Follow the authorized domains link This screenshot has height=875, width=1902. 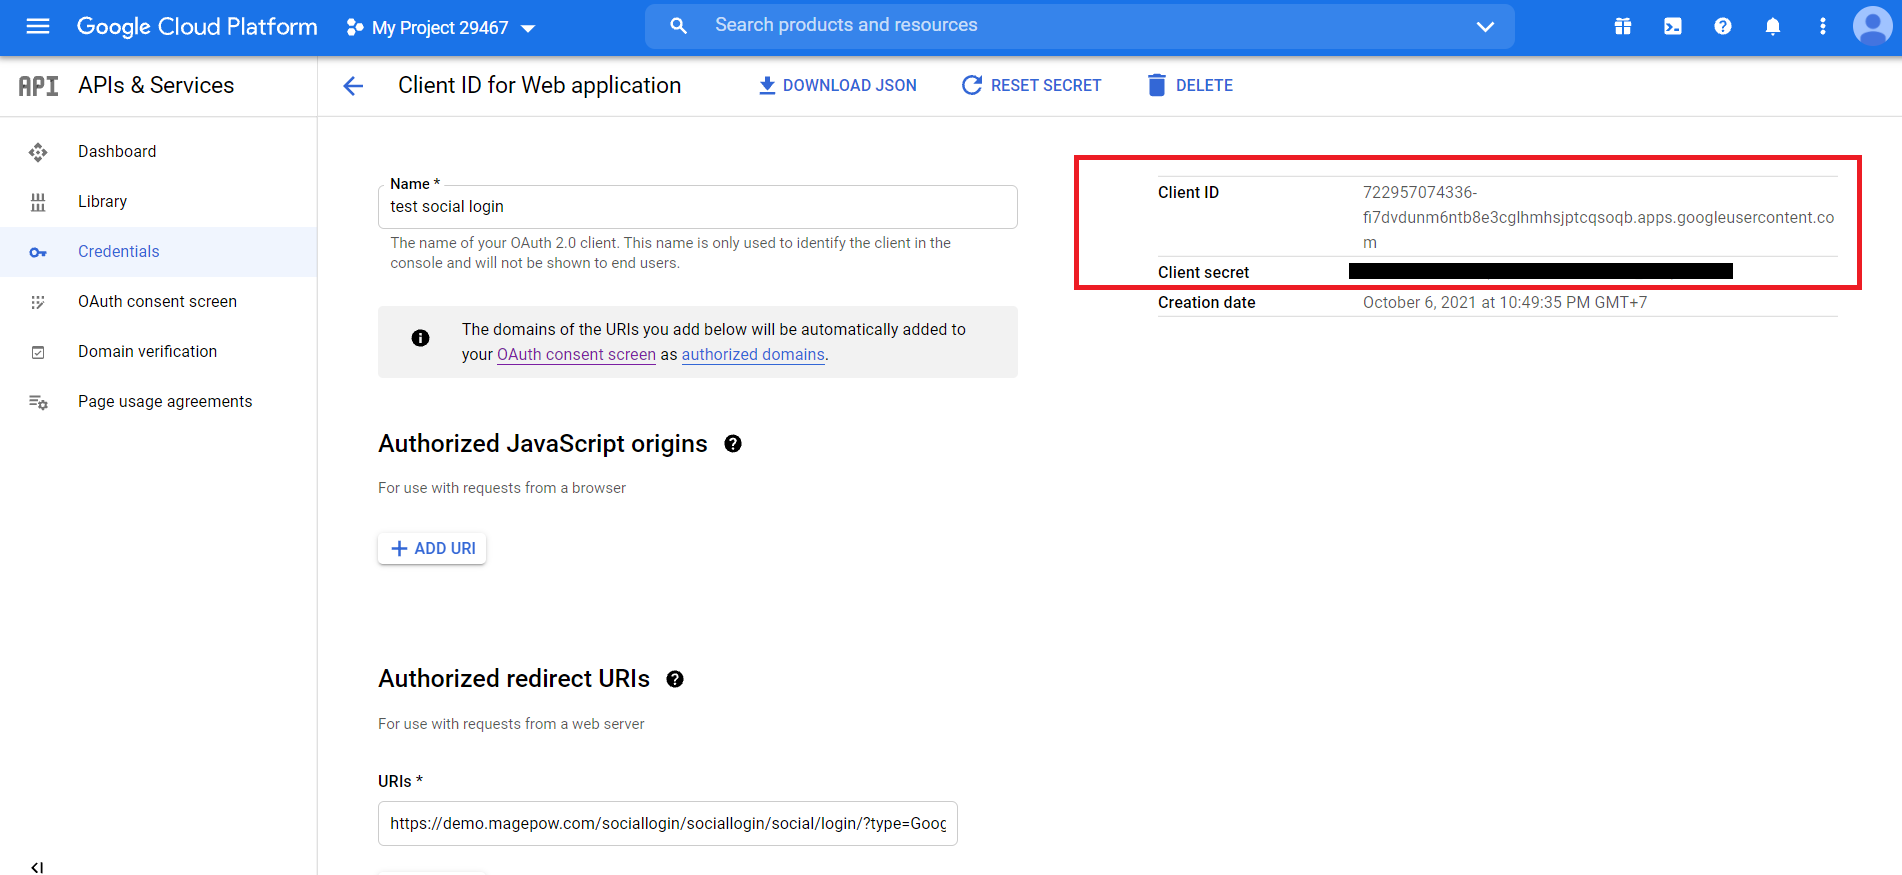(753, 355)
